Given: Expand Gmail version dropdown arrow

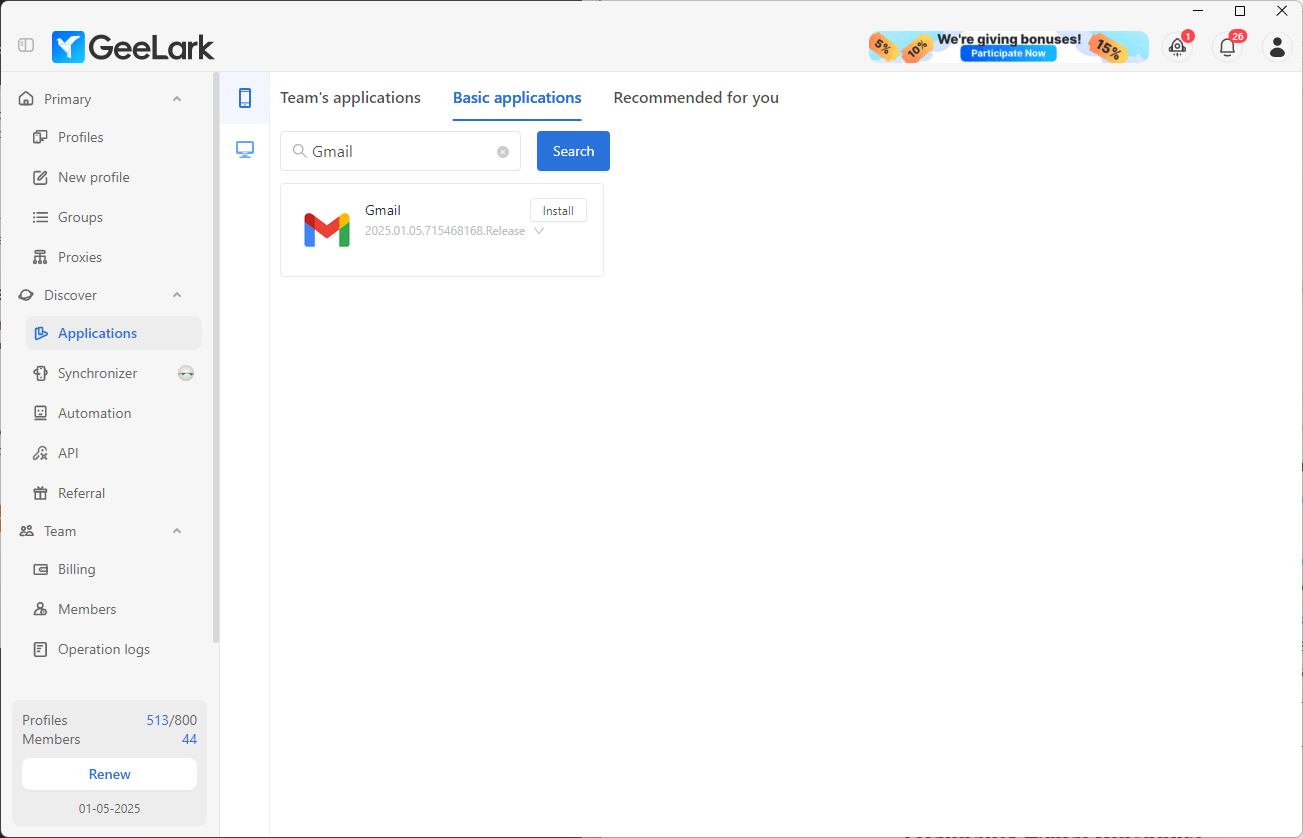Looking at the screenshot, I should coord(539,231).
